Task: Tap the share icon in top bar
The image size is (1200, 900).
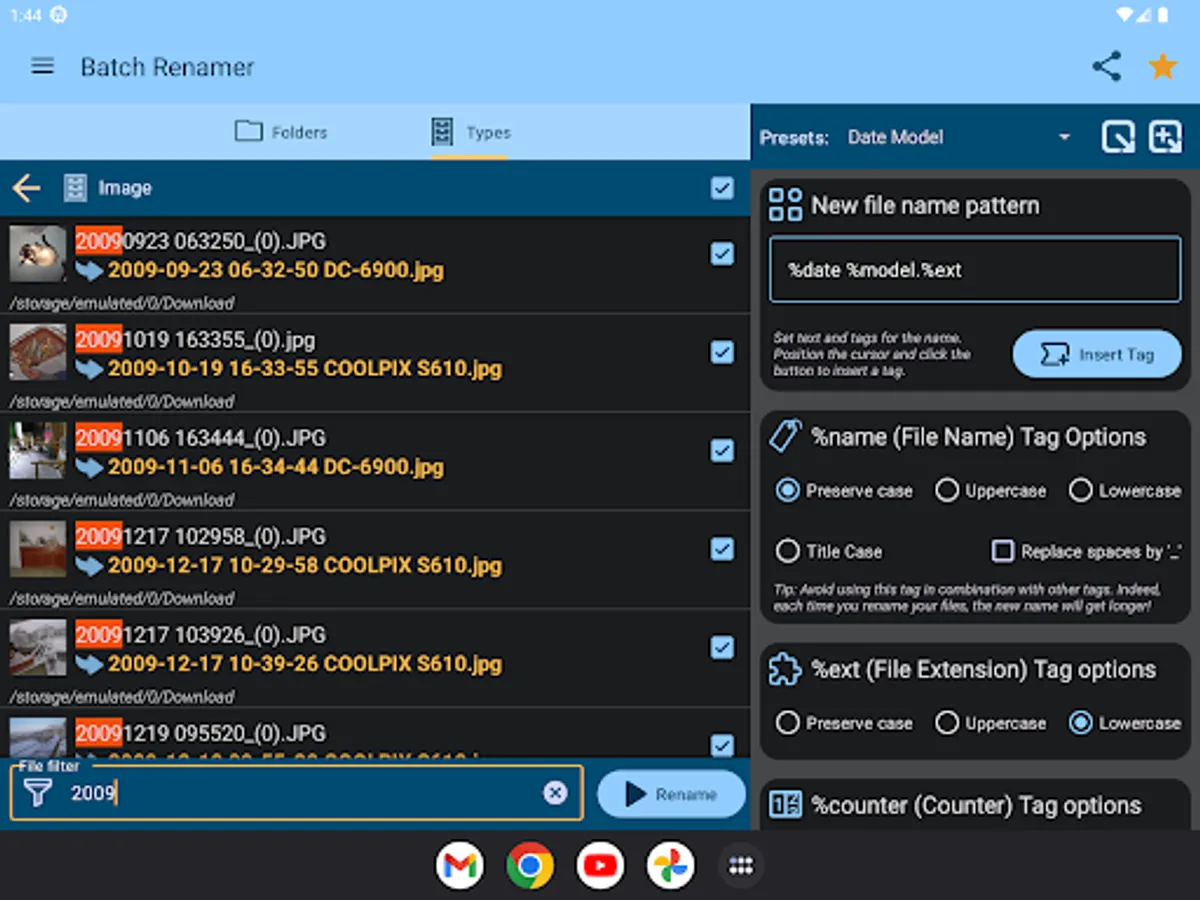Action: pyautogui.click(x=1106, y=67)
